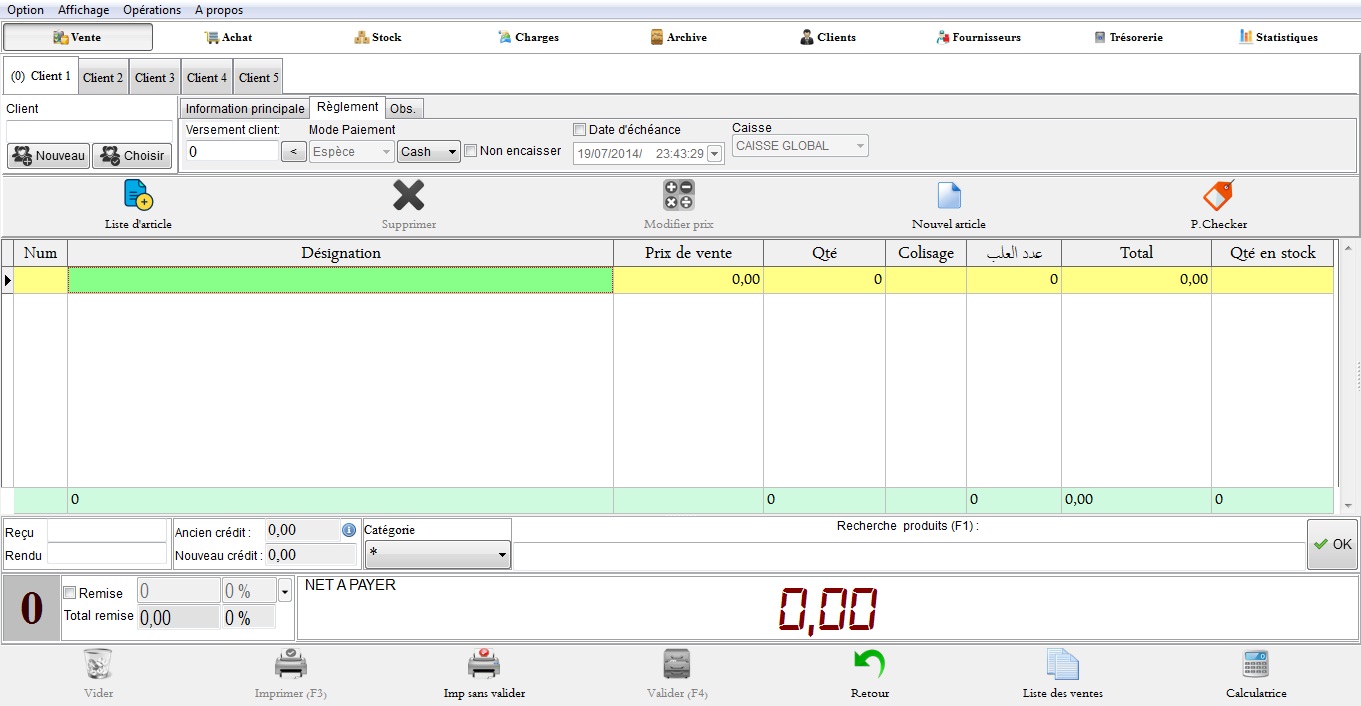Screen dimensions: 1361x706
Task: Open Liste des ventes icon
Action: 1062,664
